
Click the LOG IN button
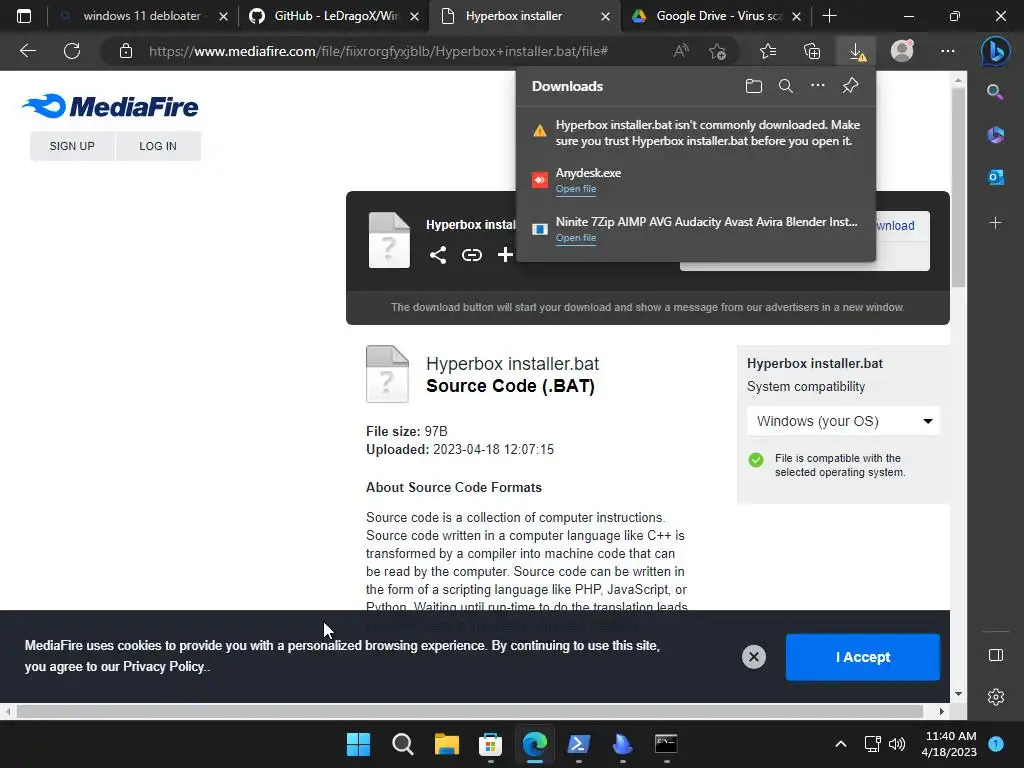[158, 146]
